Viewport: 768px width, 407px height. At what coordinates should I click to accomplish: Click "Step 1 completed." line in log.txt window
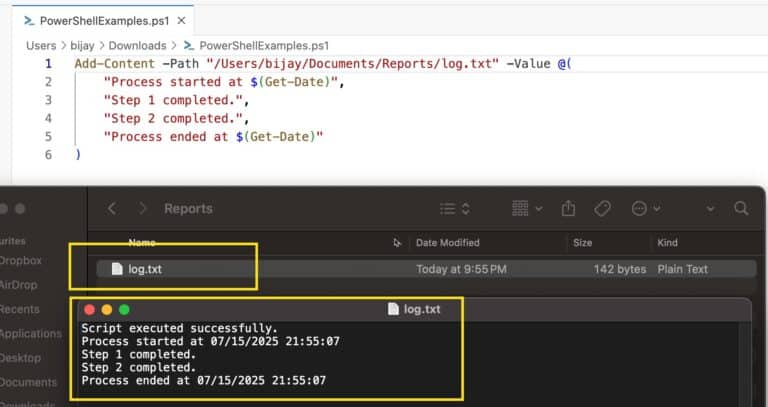[139, 355]
